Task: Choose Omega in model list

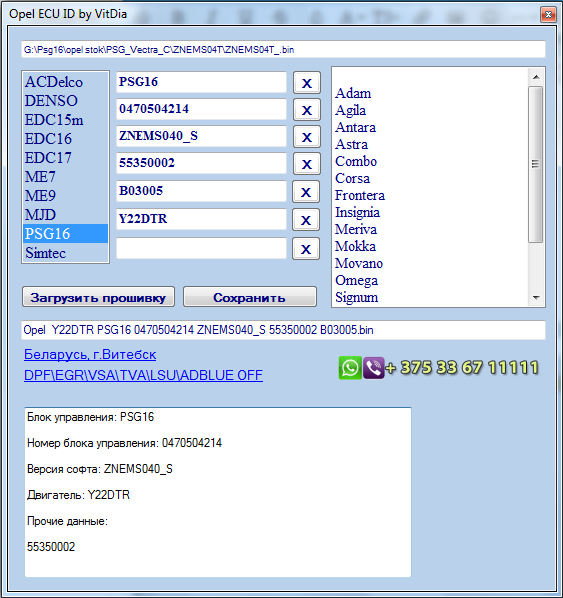Action: coord(357,280)
